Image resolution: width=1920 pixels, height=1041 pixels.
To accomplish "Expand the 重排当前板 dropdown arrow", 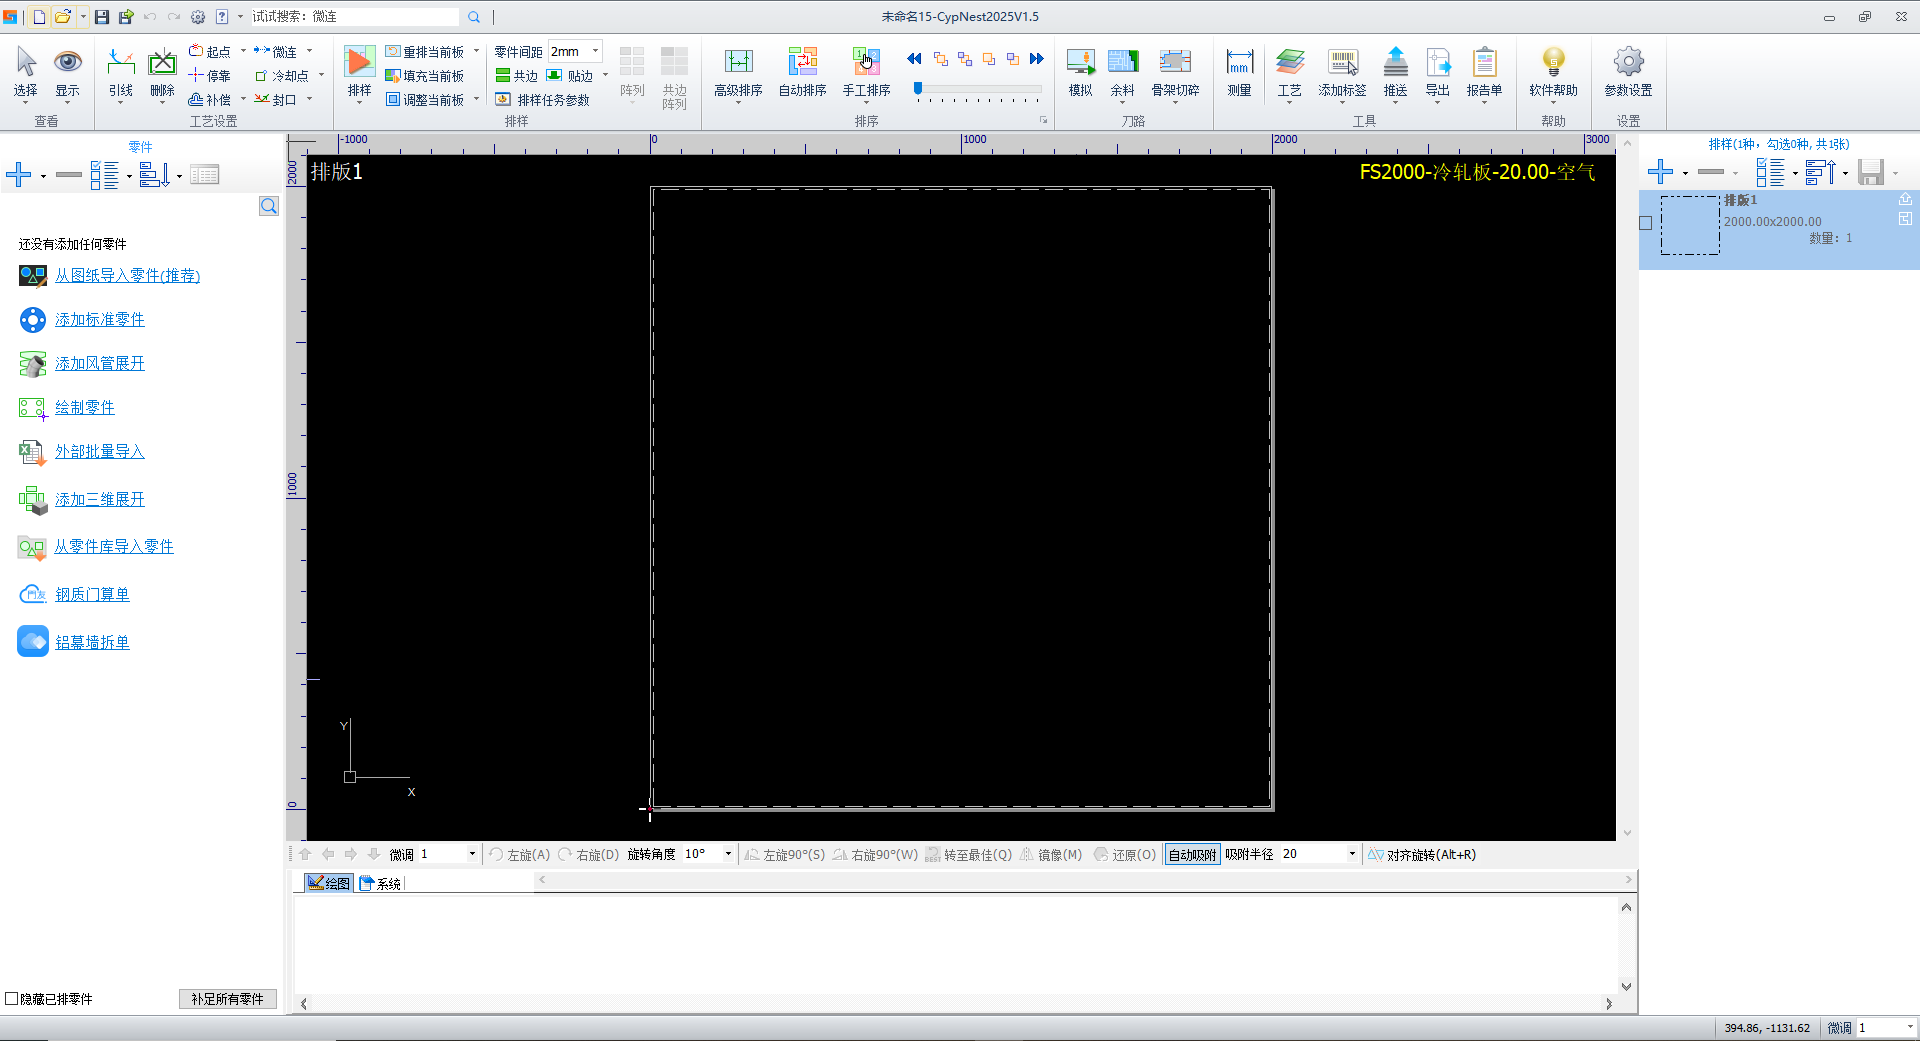I will pos(476,51).
